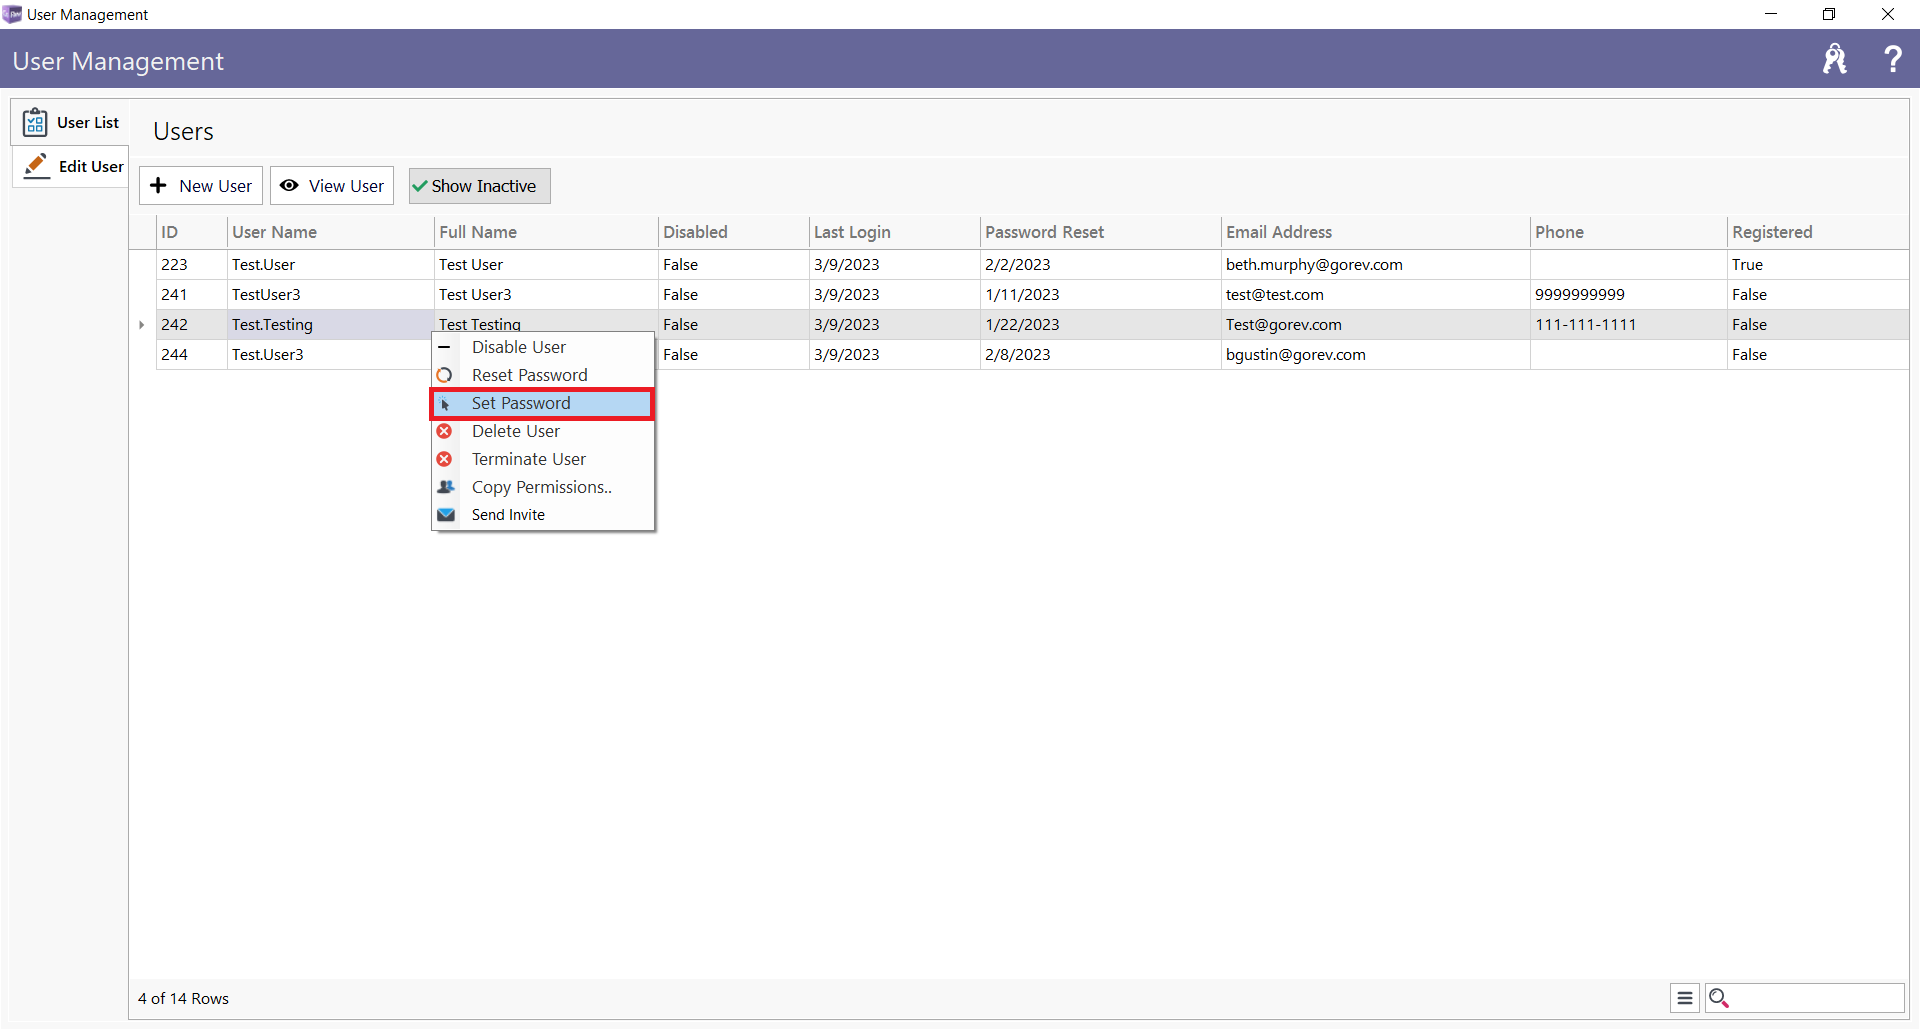This screenshot has height=1029, width=1920.
Task: Click Registered value True
Action: pyautogui.click(x=1747, y=265)
